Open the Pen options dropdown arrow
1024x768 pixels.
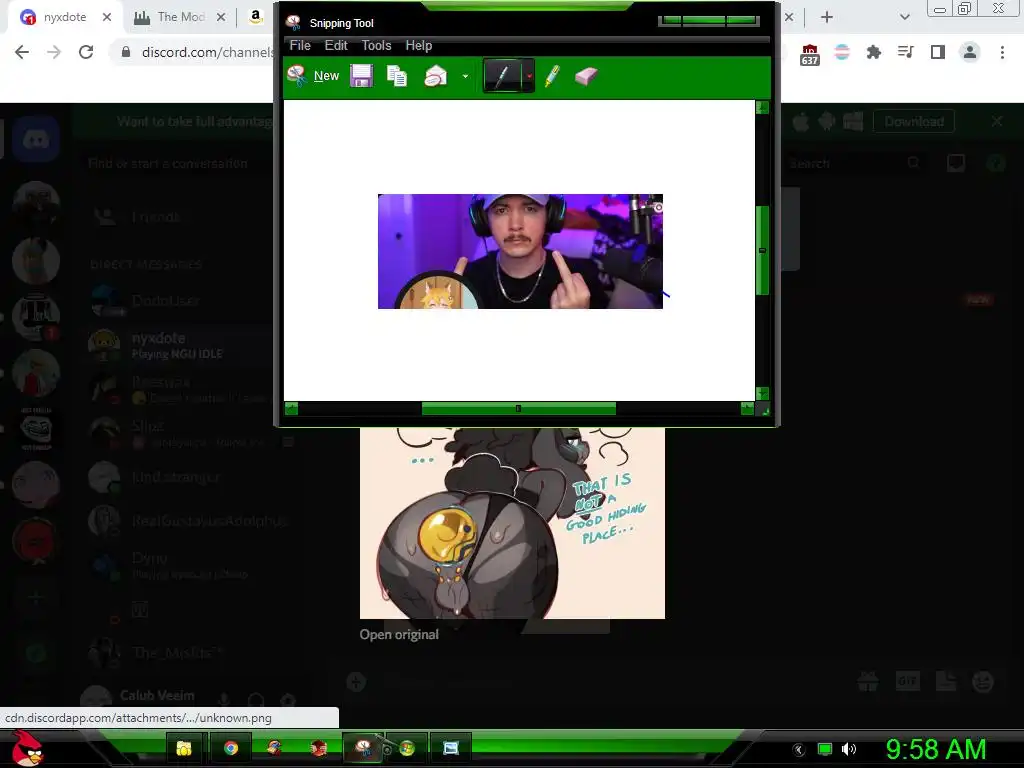528,76
